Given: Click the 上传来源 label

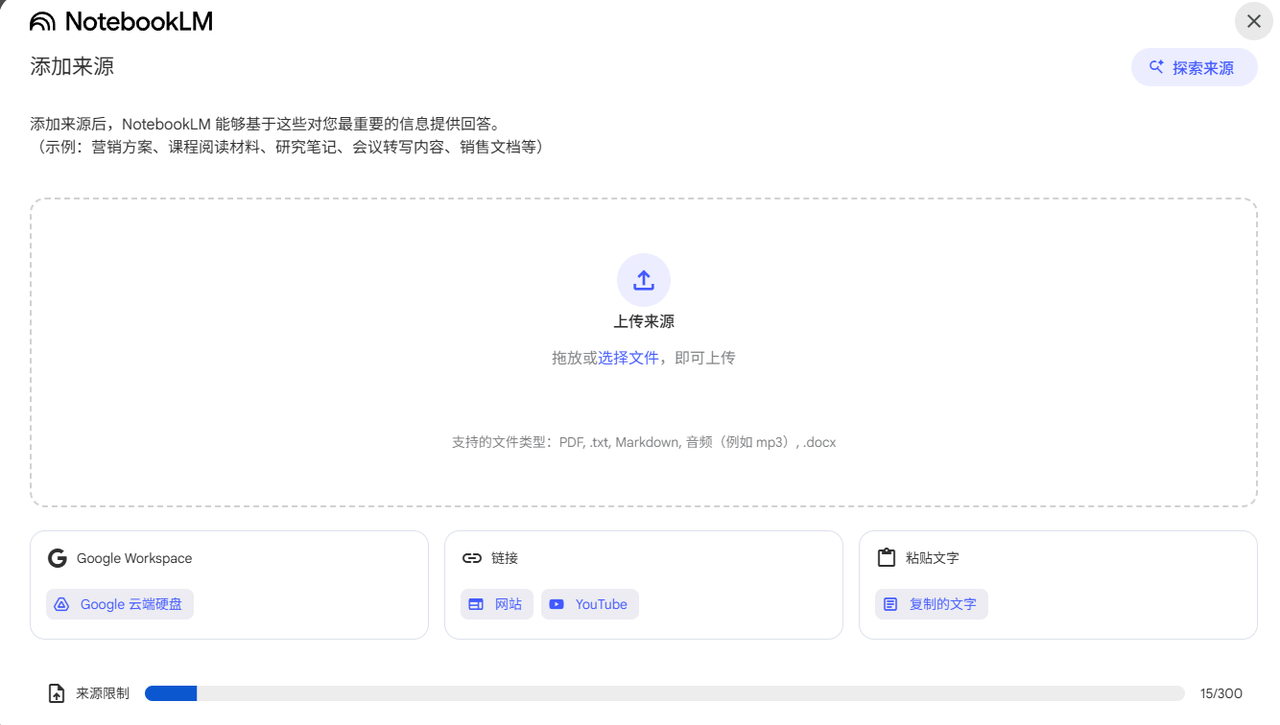Looking at the screenshot, I should 644,322.
